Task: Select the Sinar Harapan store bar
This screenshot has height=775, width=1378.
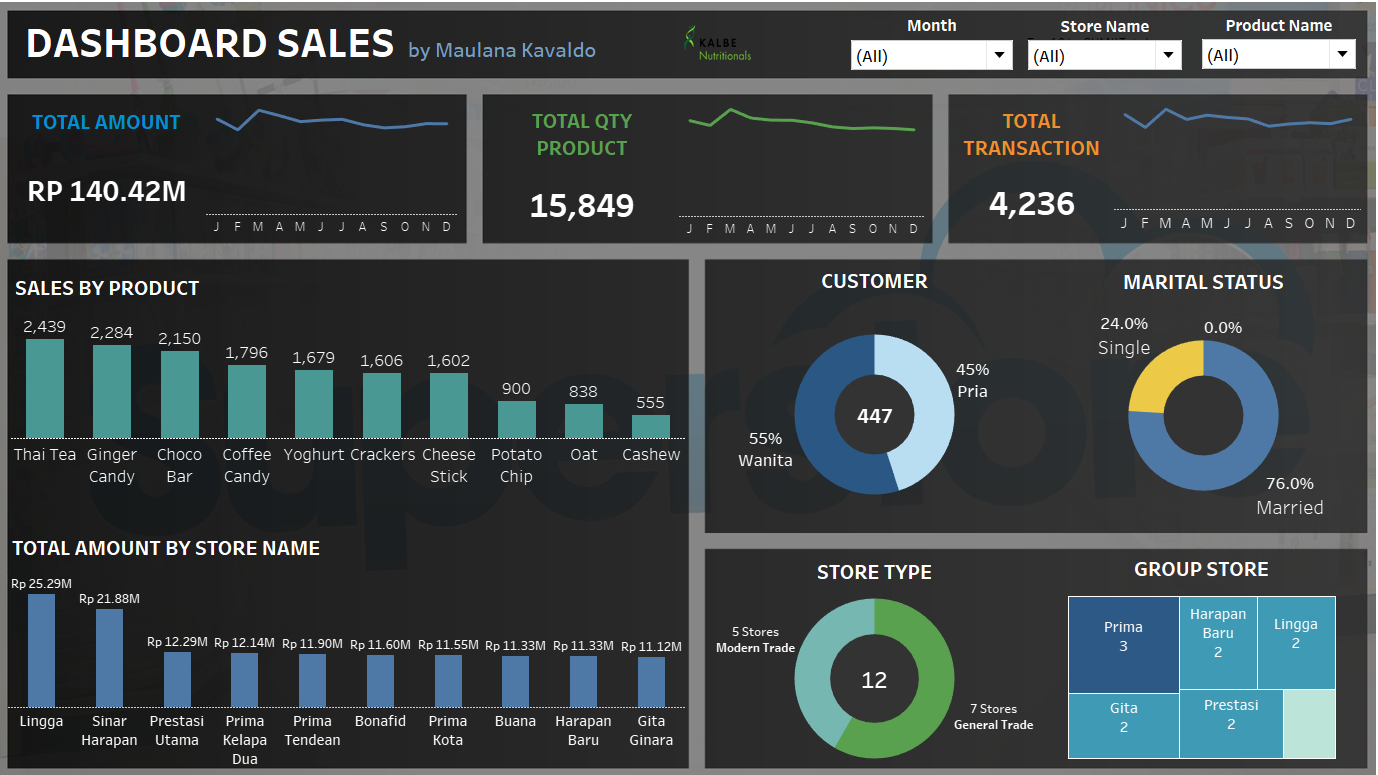Action: 109,658
